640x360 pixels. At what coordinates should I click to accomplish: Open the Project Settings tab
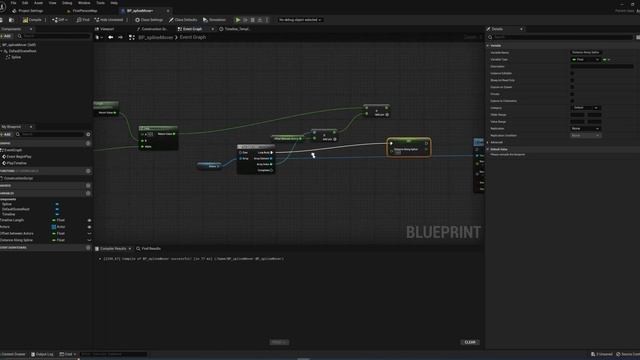(x=28, y=11)
